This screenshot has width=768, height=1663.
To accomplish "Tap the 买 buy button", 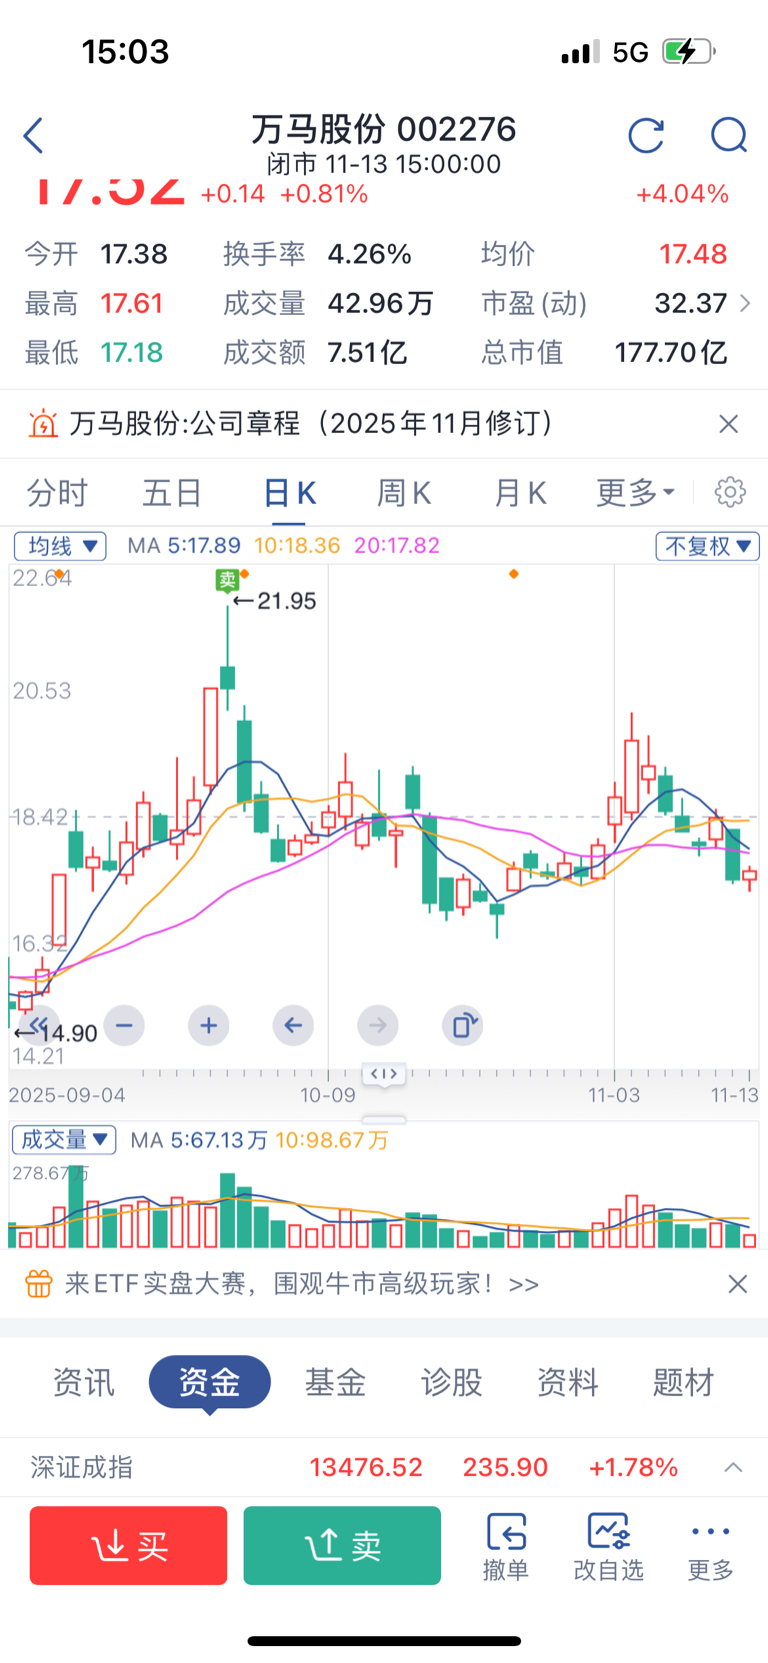I will tap(129, 1546).
